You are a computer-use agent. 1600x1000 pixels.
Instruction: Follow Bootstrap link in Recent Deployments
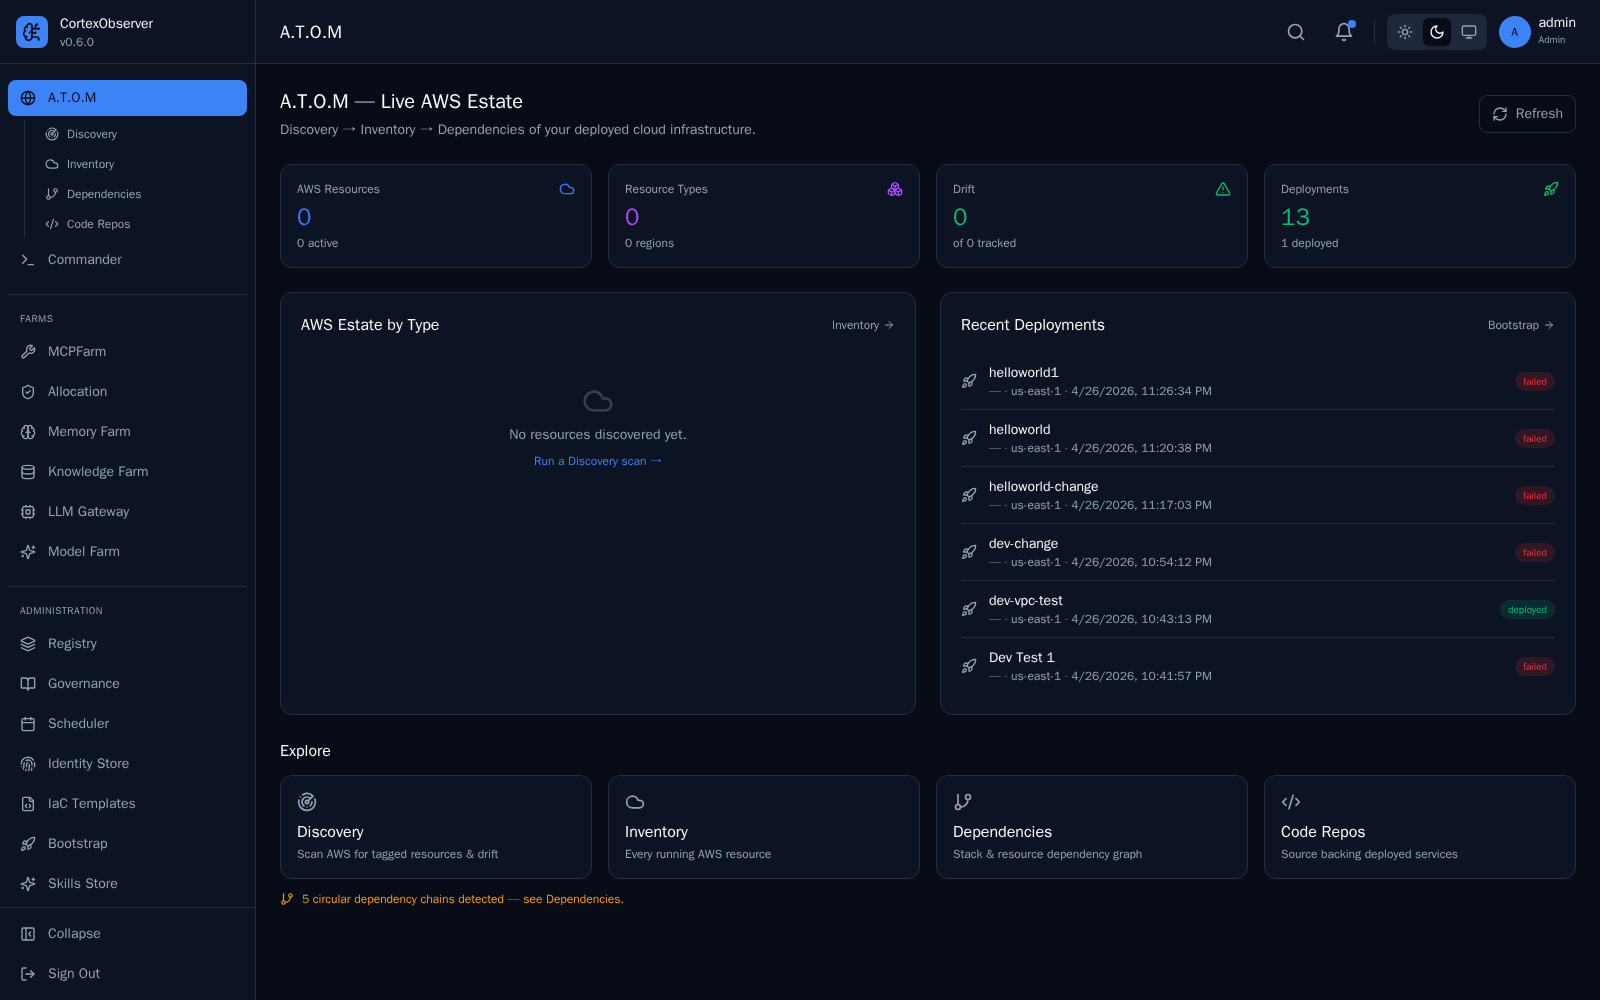coord(1521,325)
